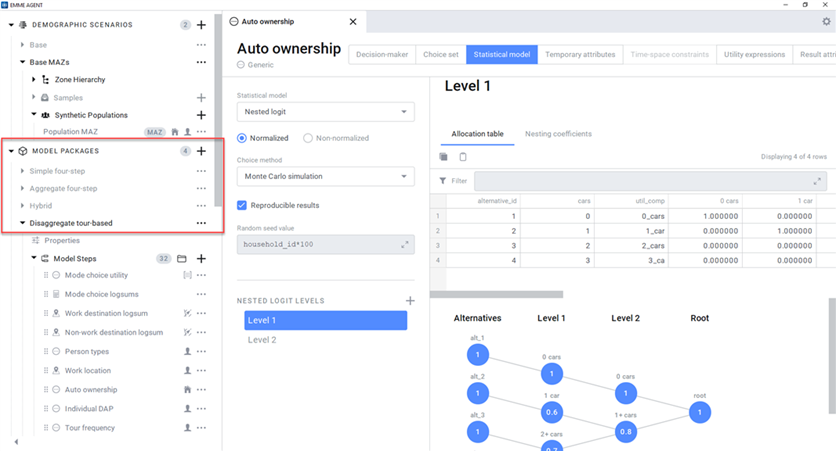Open the settings gear icon
This screenshot has height=451, width=836.
826,21
